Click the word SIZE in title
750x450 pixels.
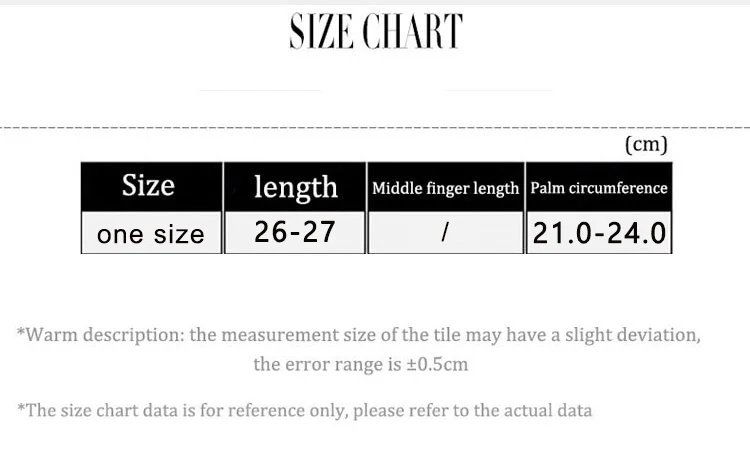tap(322, 32)
